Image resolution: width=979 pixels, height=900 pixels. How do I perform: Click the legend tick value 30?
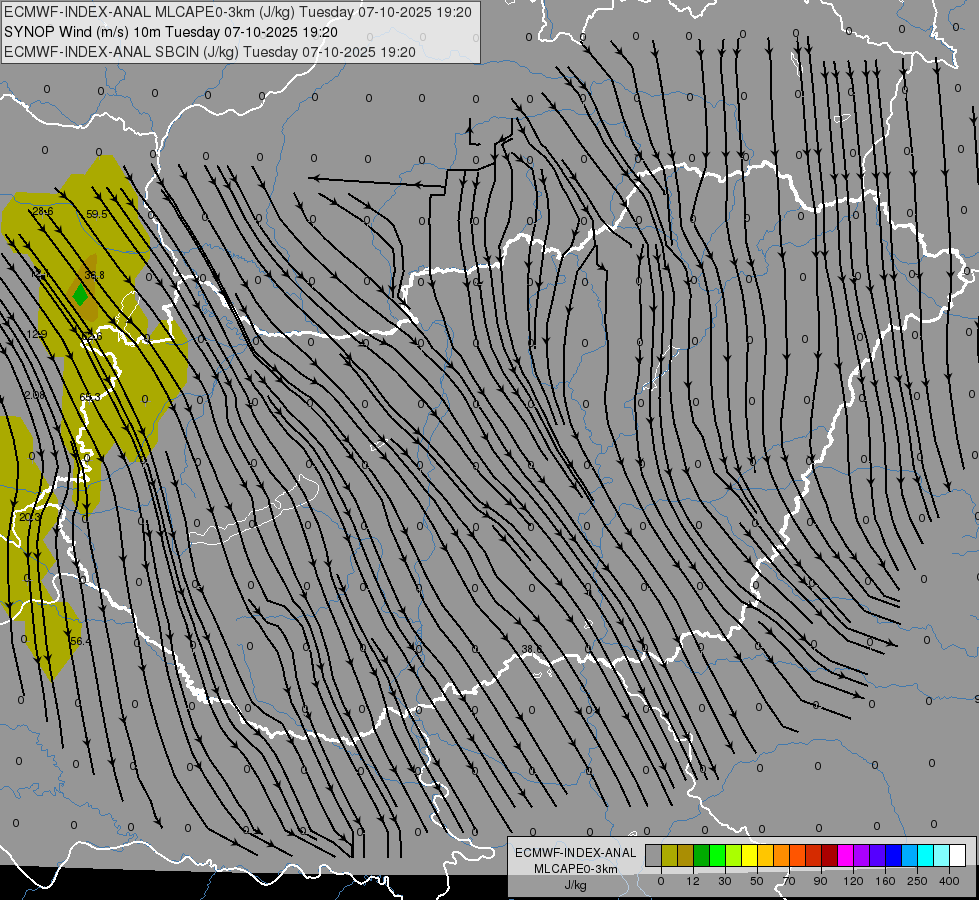pos(725,881)
